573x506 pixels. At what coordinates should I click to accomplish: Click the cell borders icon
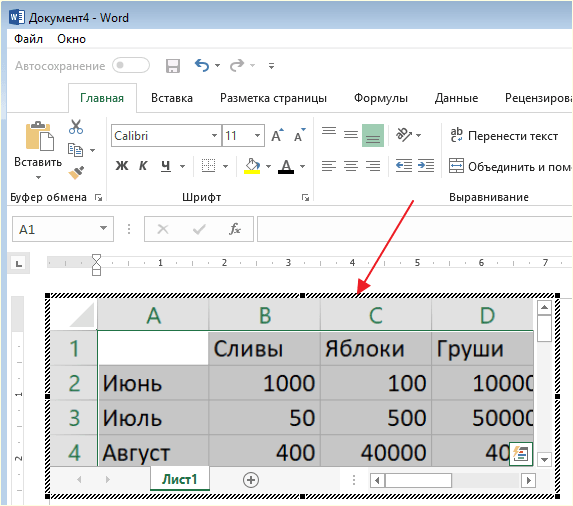click(x=208, y=166)
